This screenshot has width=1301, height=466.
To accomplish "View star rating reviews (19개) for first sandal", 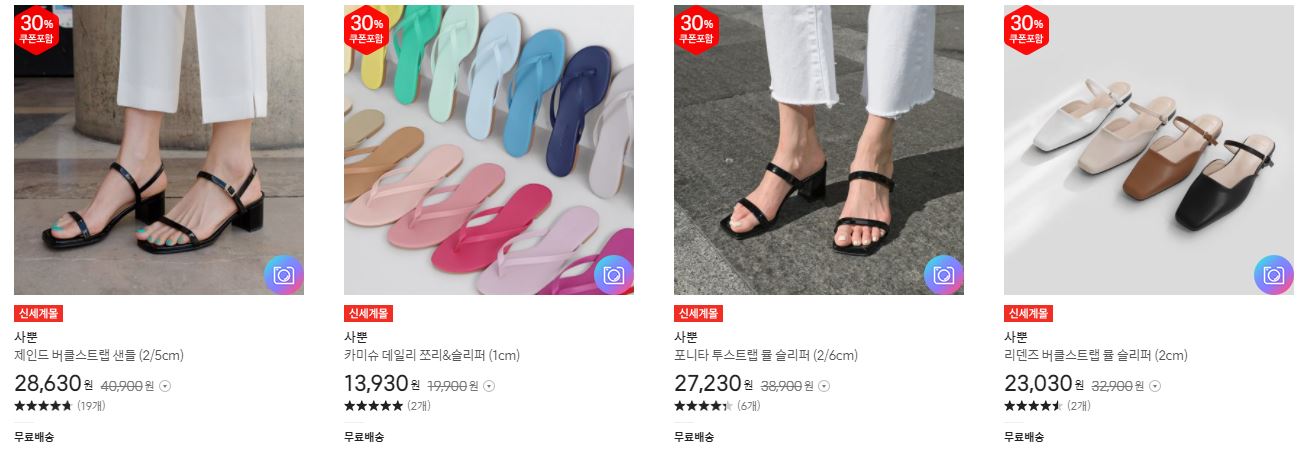I will click(x=60, y=406).
